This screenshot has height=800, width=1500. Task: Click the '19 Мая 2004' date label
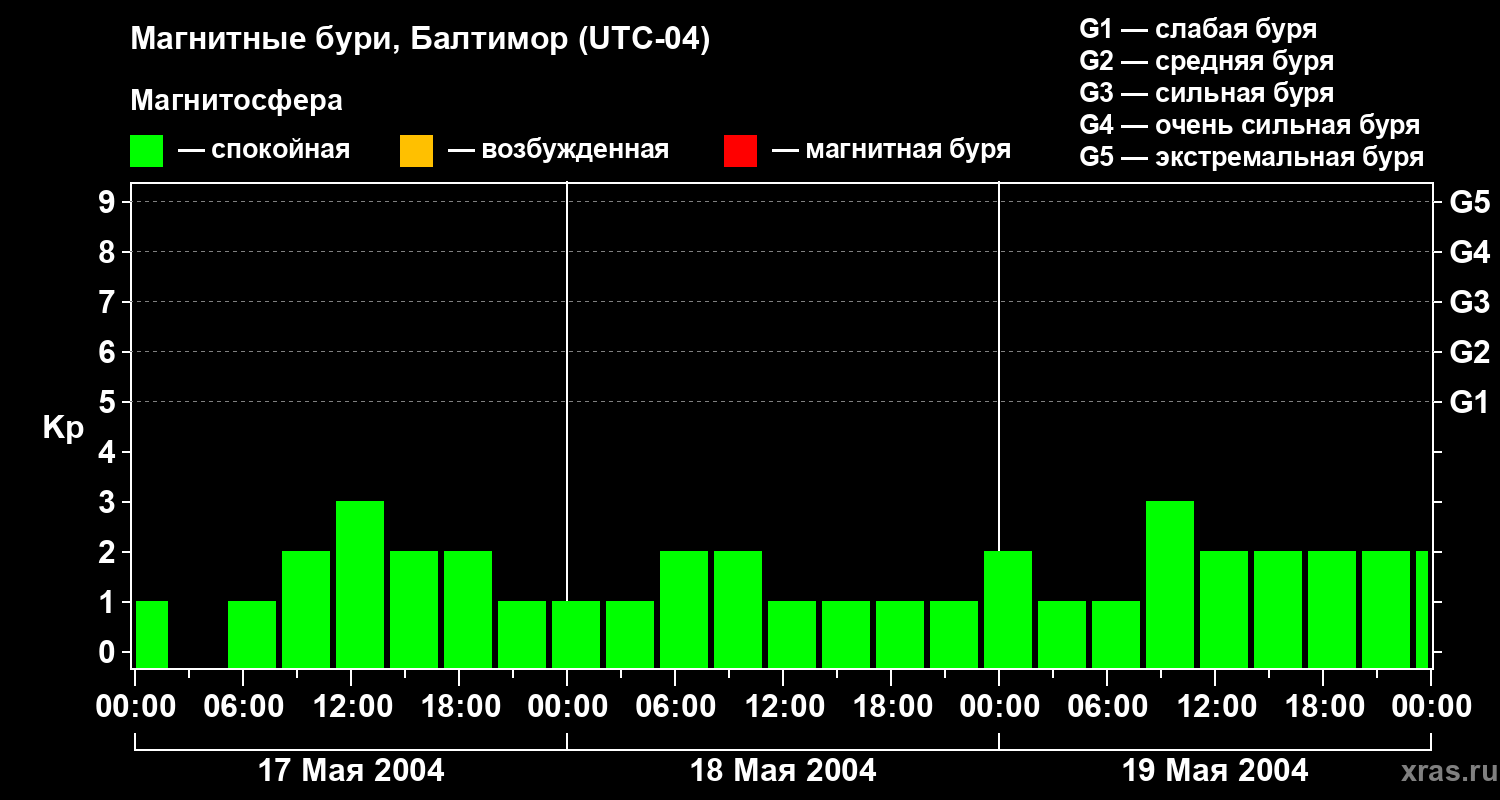click(1215, 770)
